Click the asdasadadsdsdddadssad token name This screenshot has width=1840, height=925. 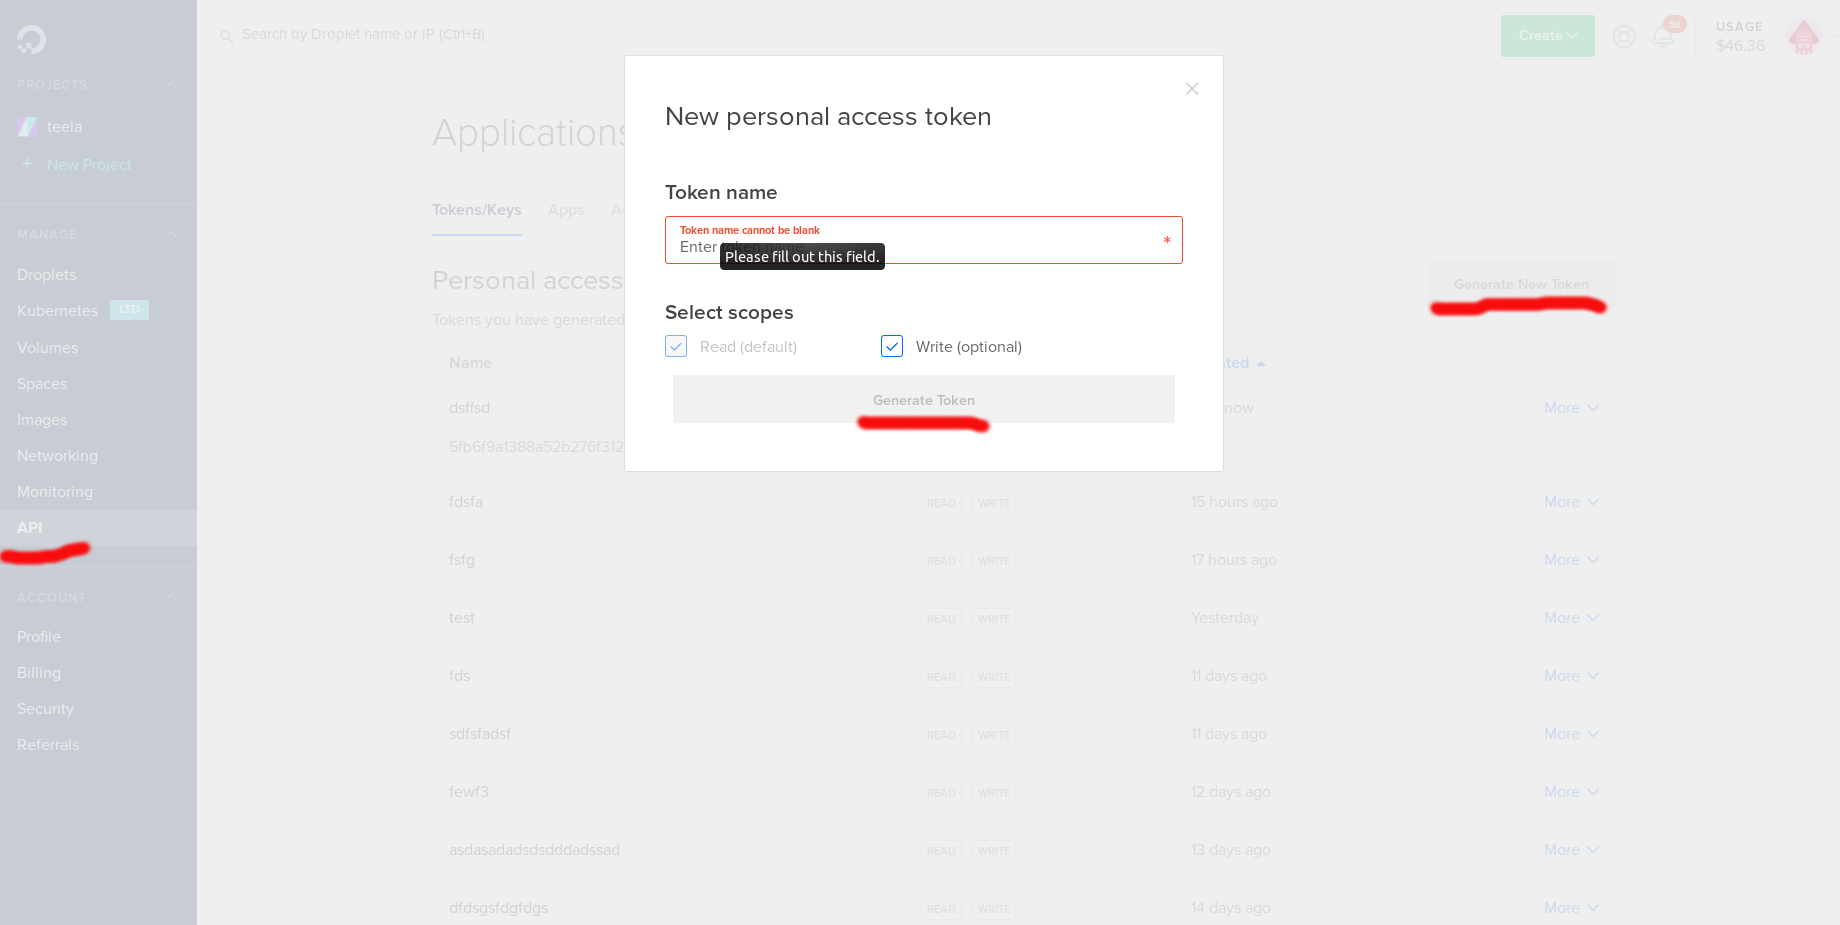click(534, 850)
